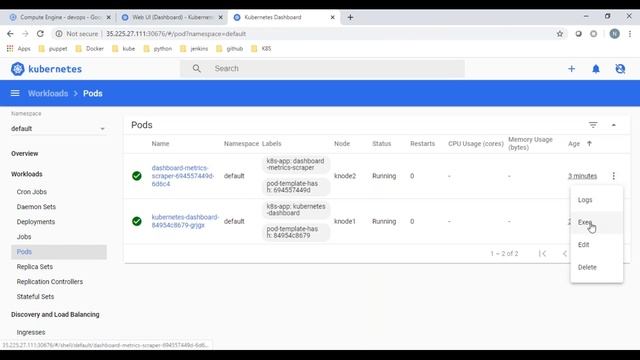Open Daemon Sets in the sidebar
640x360 pixels.
pos(36,207)
